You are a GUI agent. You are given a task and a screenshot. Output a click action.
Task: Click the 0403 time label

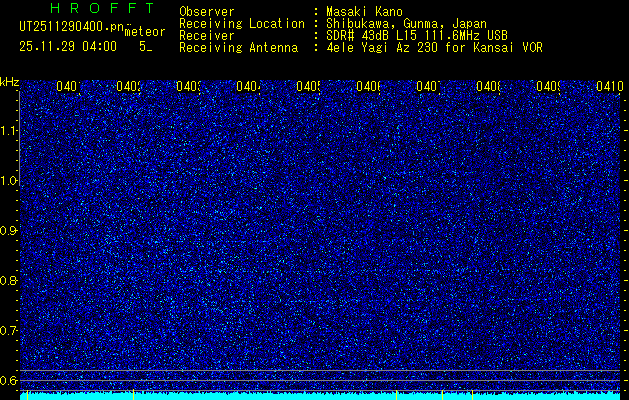(189, 86)
